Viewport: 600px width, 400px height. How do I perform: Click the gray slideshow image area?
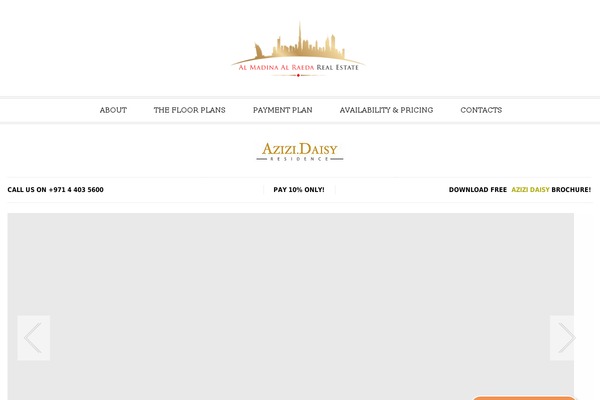tap(290, 306)
